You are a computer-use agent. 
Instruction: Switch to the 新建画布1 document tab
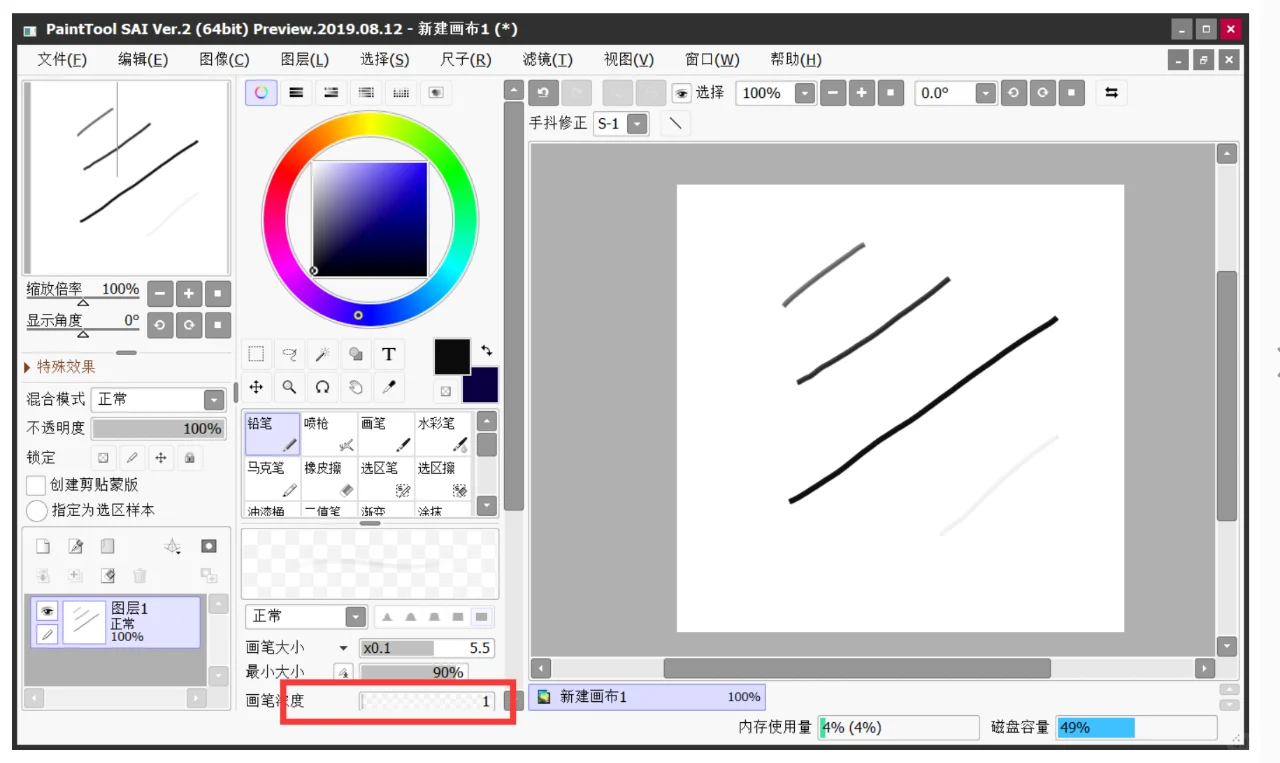(648, 697)
